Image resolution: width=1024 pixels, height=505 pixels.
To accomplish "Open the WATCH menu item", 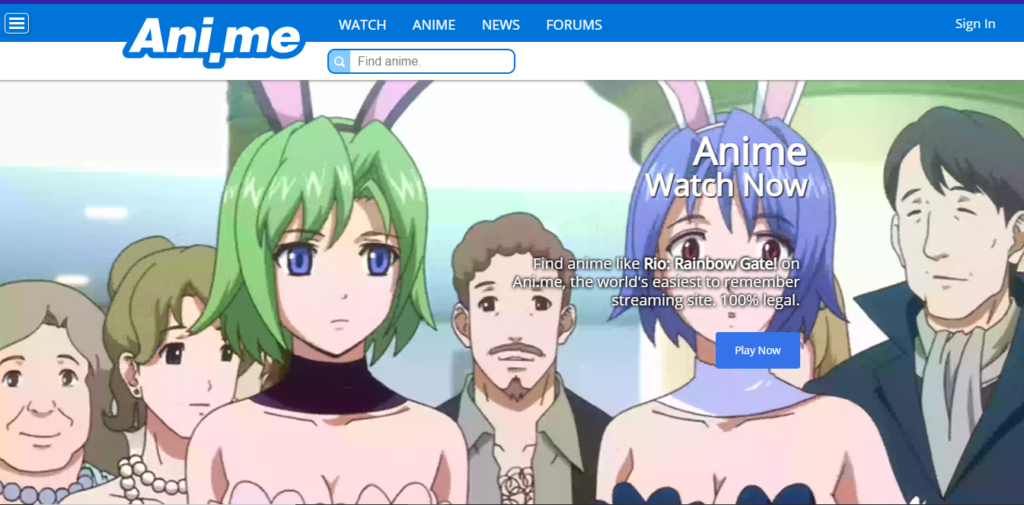I will coord(362,24).
